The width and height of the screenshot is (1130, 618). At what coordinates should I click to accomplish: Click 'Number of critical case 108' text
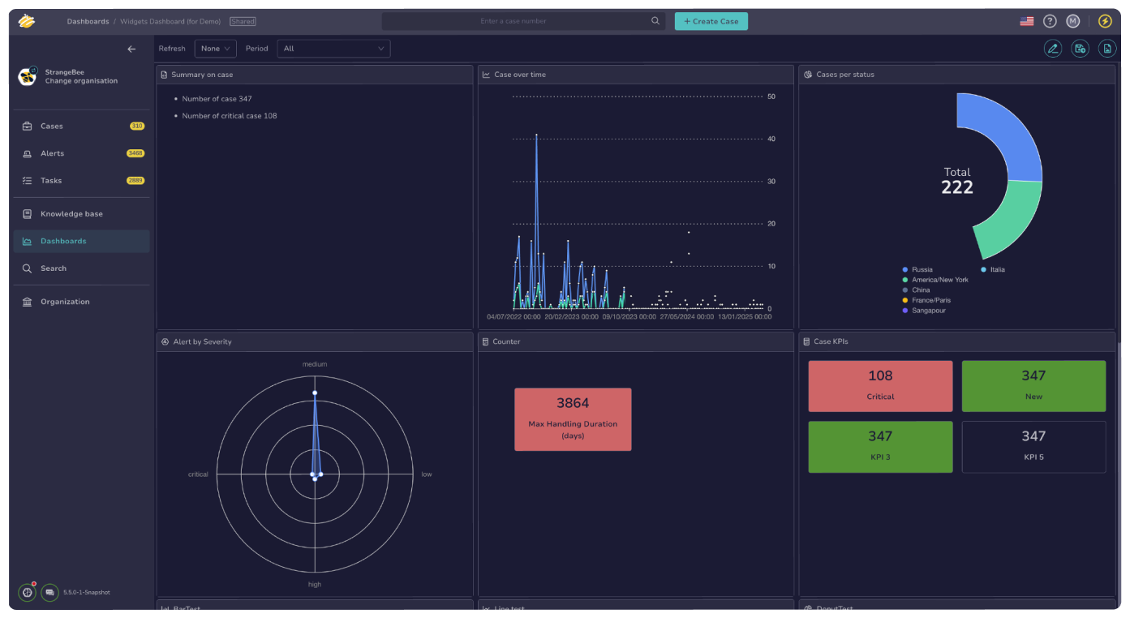click(x=229, y=115)
